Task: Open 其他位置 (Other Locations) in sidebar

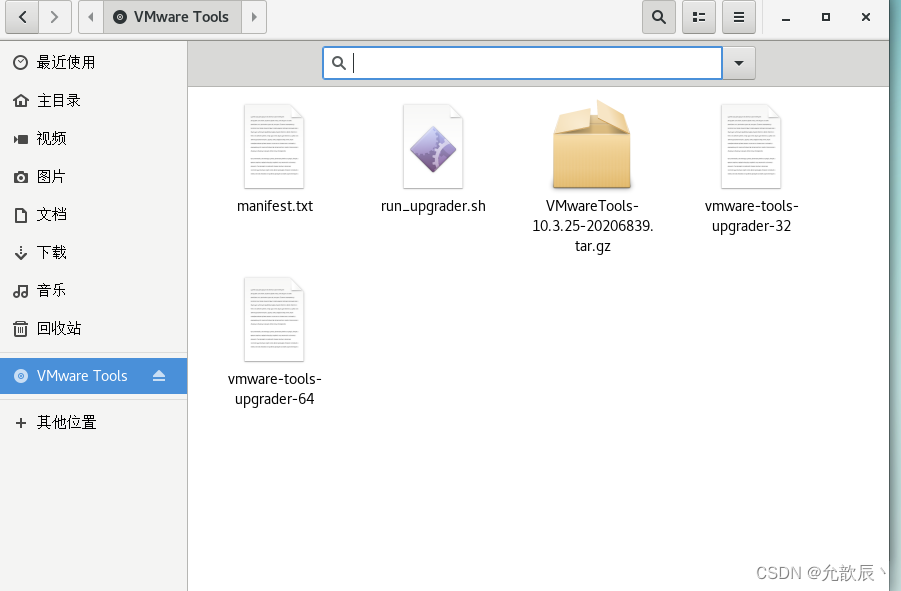Action: [x=94, y=423]
